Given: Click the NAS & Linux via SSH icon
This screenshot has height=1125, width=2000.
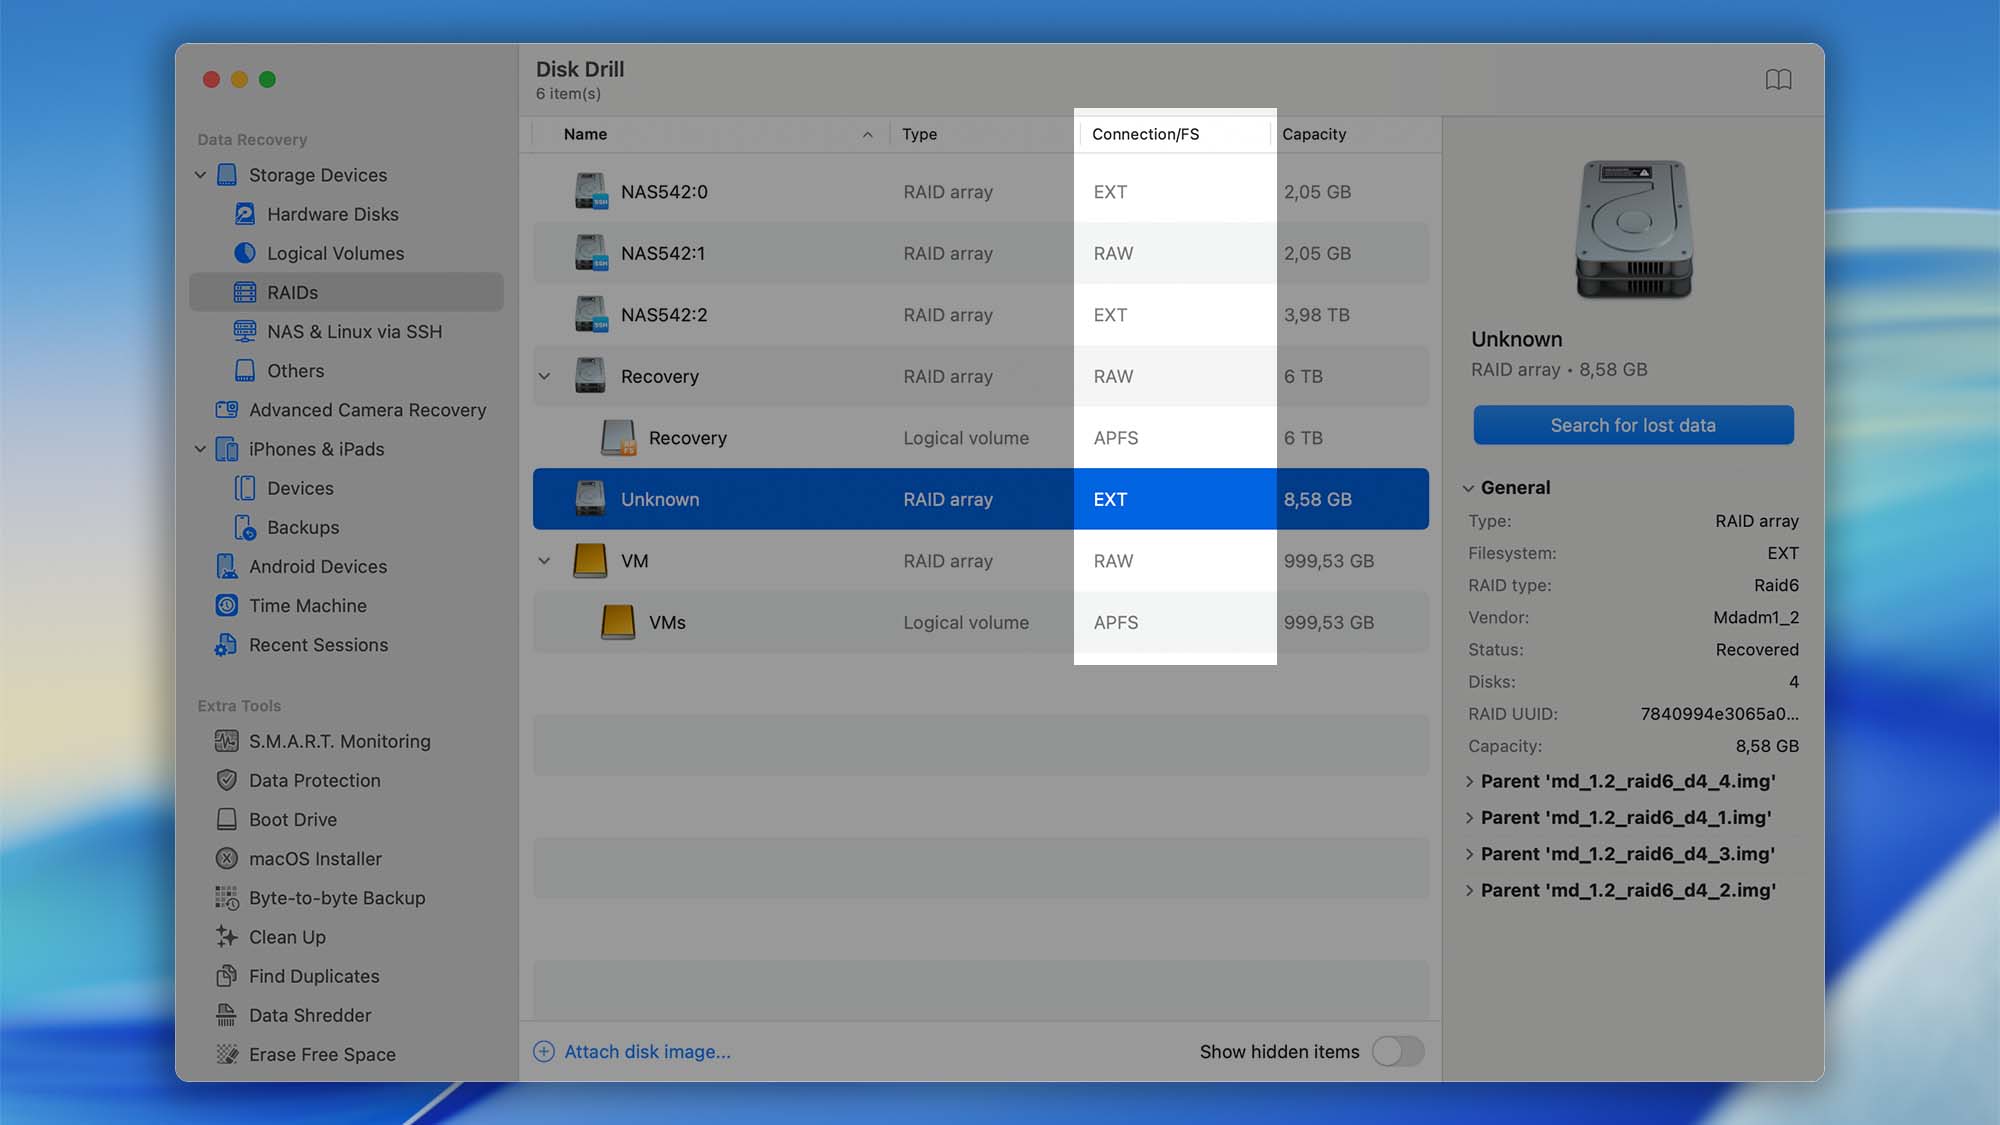Looking at the screenshot, I should [244, 331].
